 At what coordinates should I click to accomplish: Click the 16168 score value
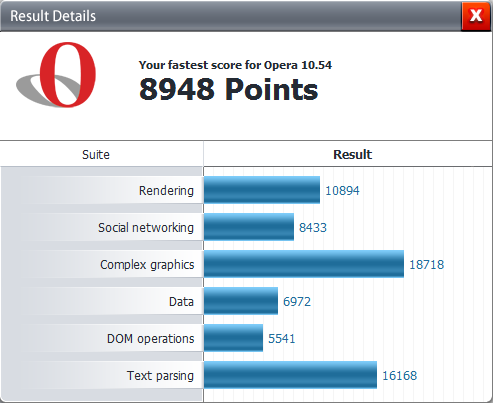(x=400, y=376)
